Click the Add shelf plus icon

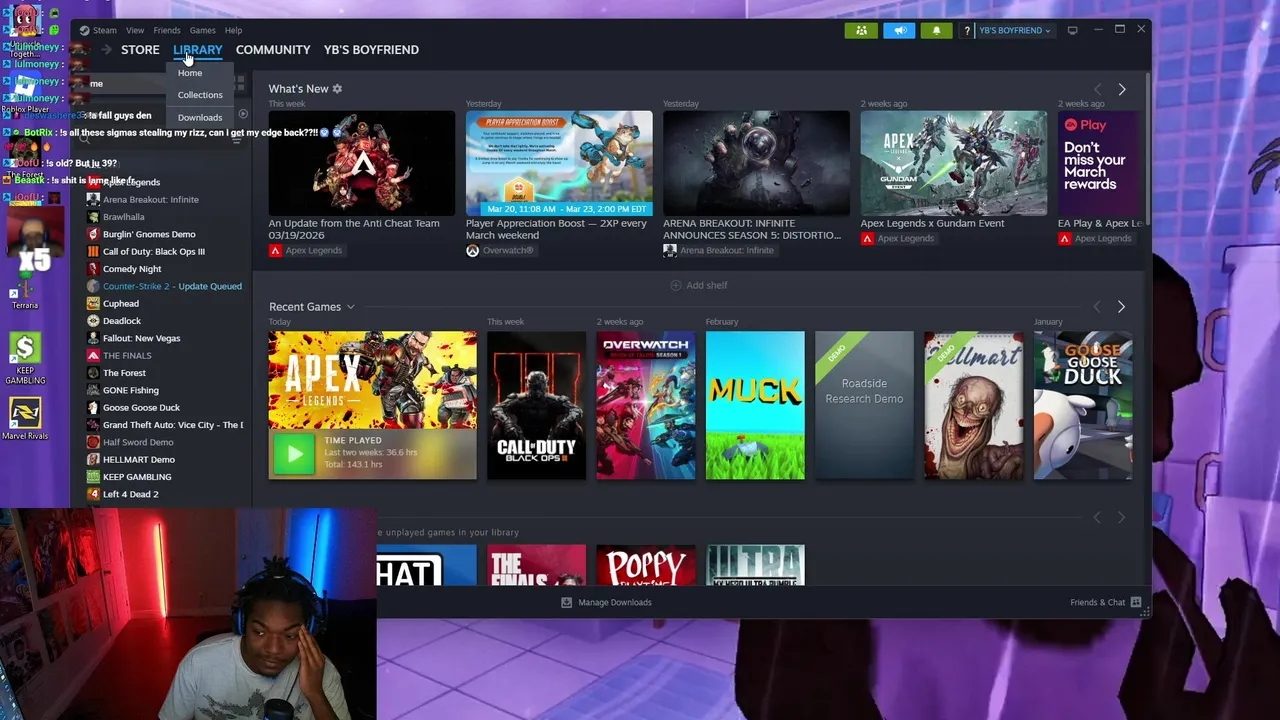[675, 285]
